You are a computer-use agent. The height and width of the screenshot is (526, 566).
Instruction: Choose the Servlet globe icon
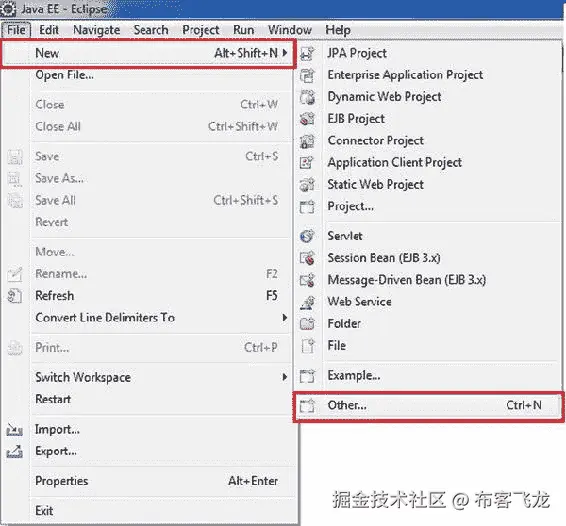(307, 236)
